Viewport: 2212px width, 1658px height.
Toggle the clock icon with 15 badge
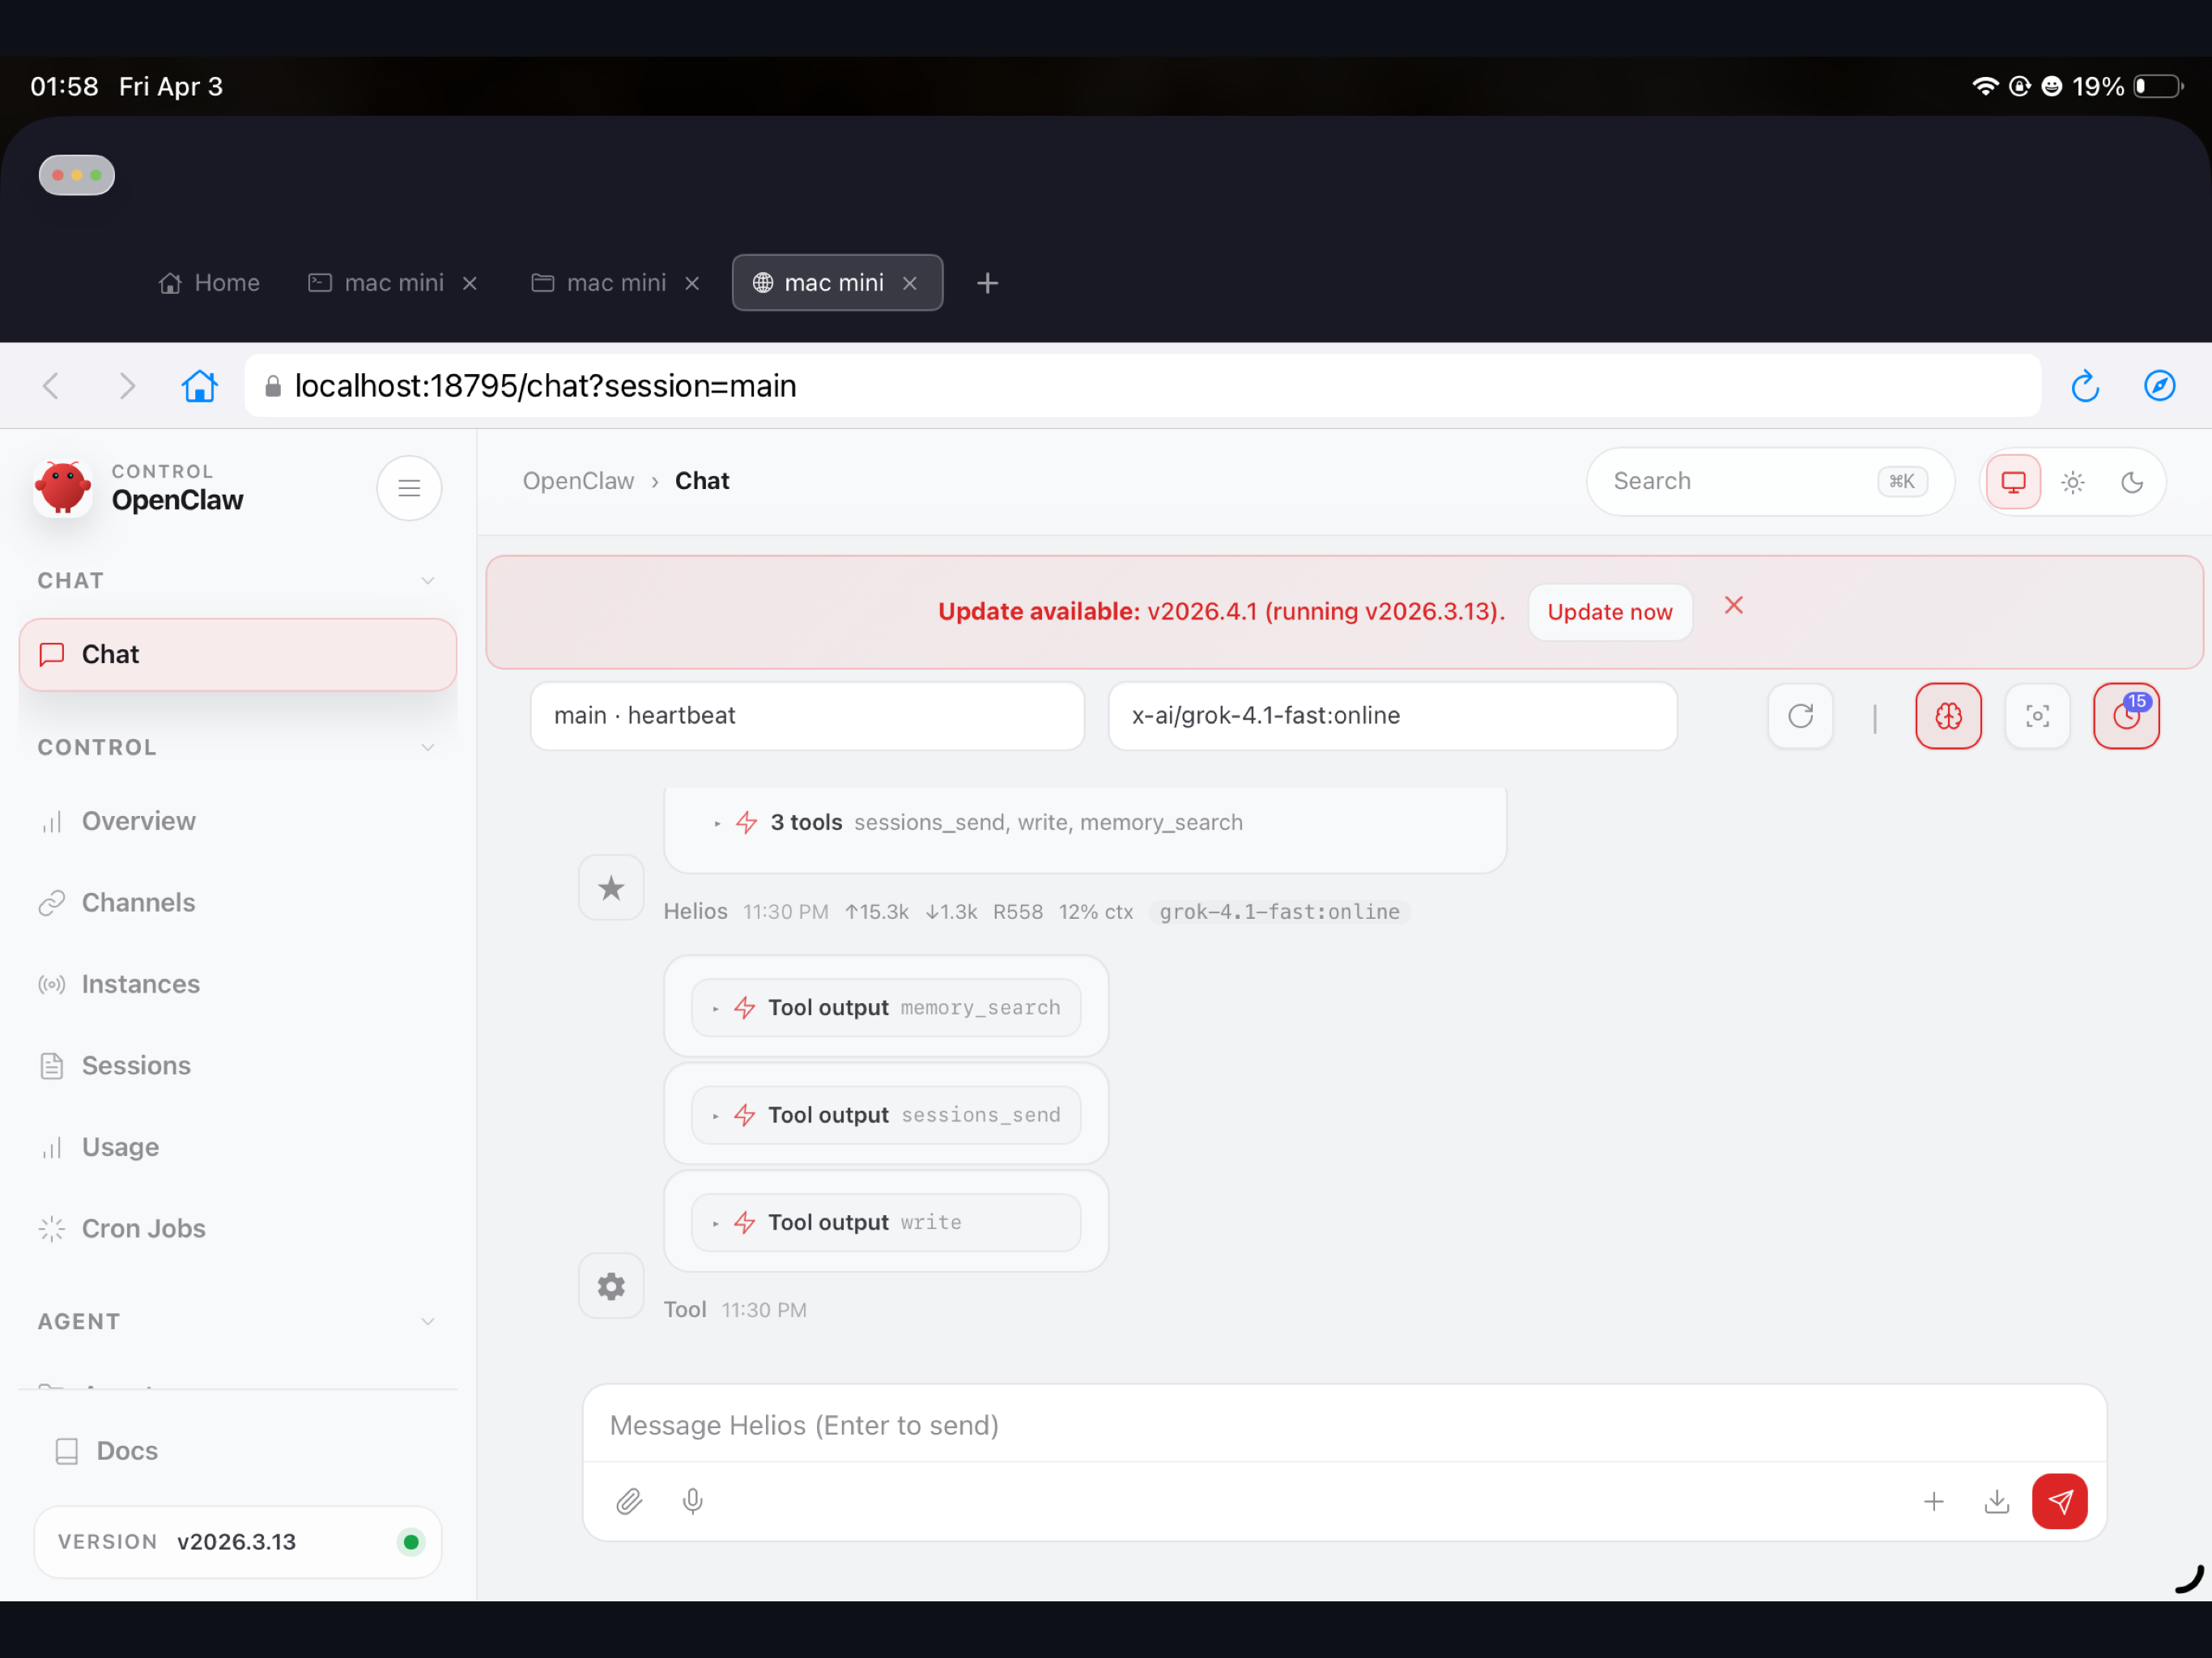pos(2125,715)
